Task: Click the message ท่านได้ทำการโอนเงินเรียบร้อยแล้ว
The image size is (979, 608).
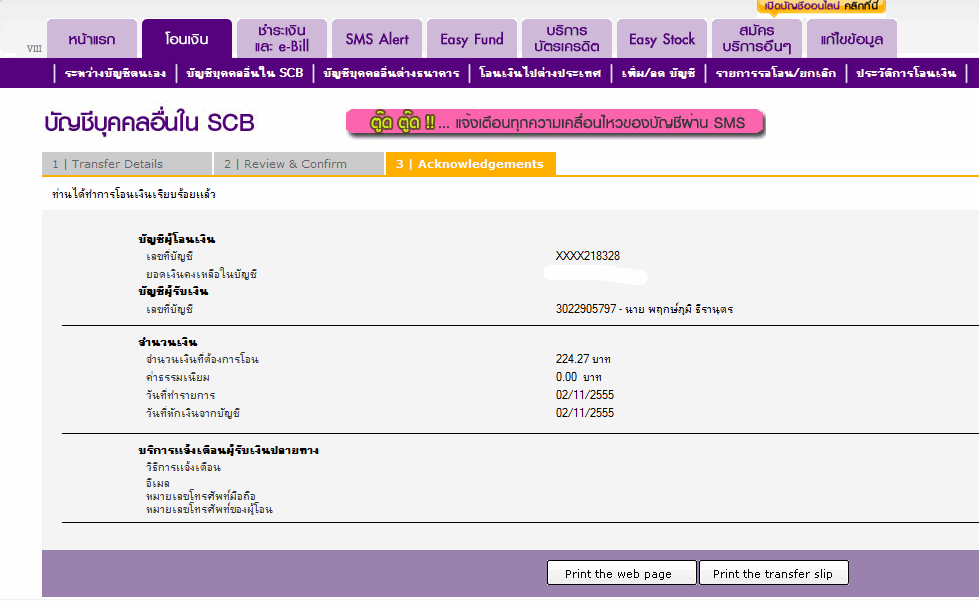Action: [x=134, y=194]
